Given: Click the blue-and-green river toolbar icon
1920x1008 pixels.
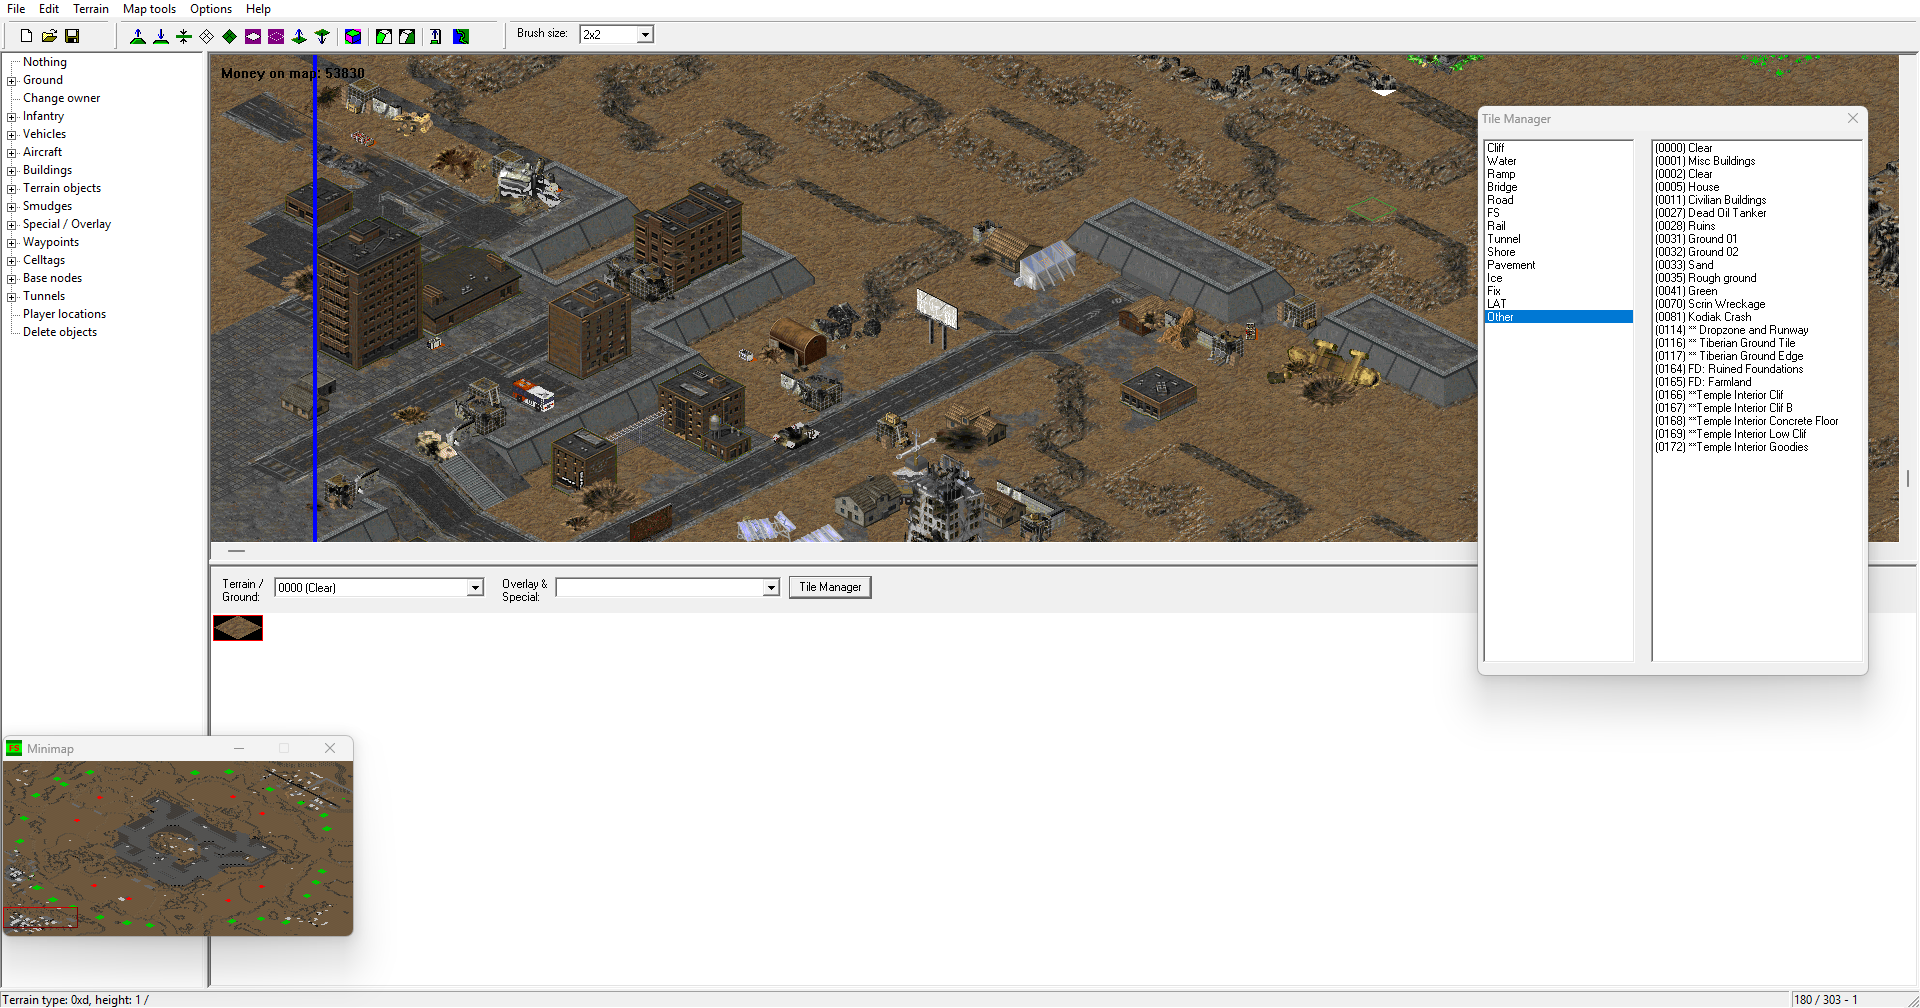Looking at the screenshot, I should (461, 36).
